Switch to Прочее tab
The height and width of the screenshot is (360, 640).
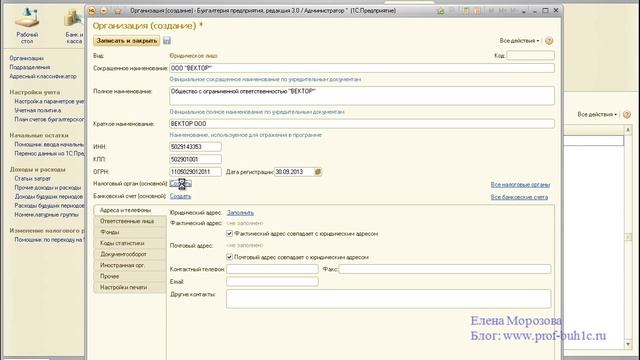pos(130,276)
